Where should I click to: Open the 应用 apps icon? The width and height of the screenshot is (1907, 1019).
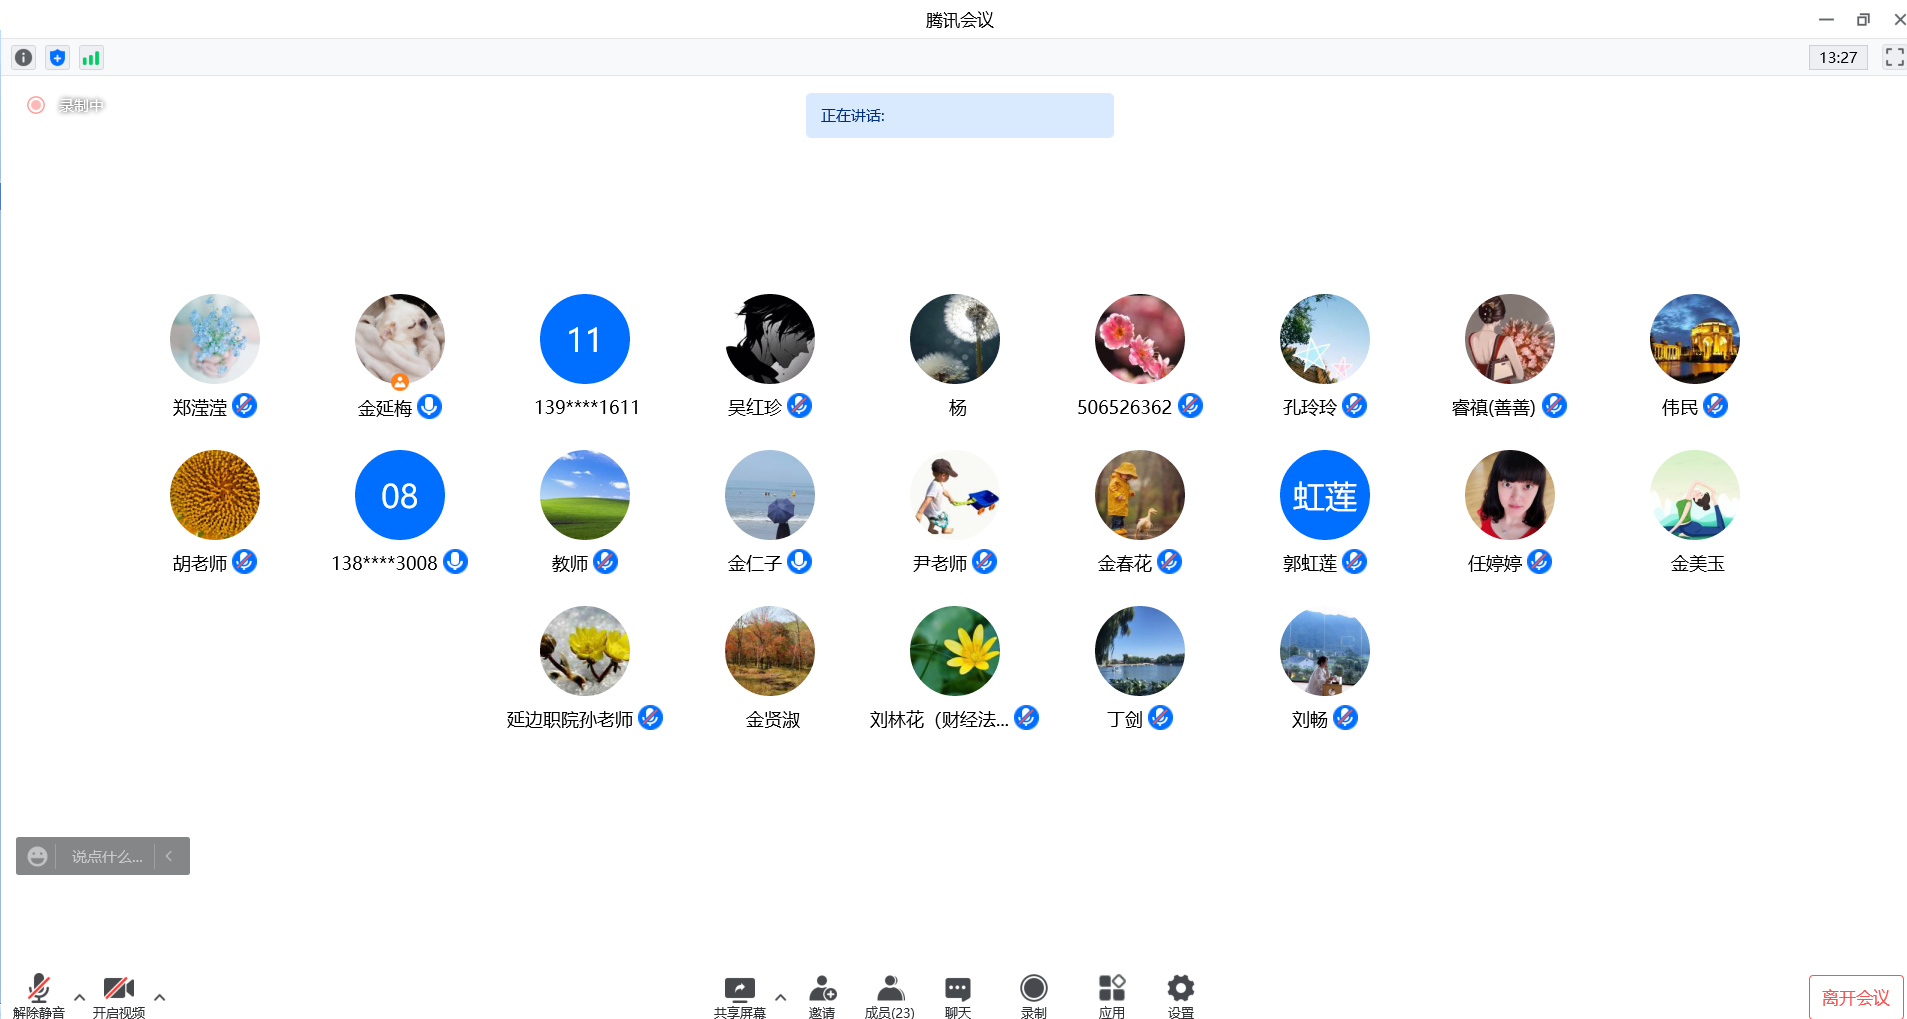(x=1111, y=996)
